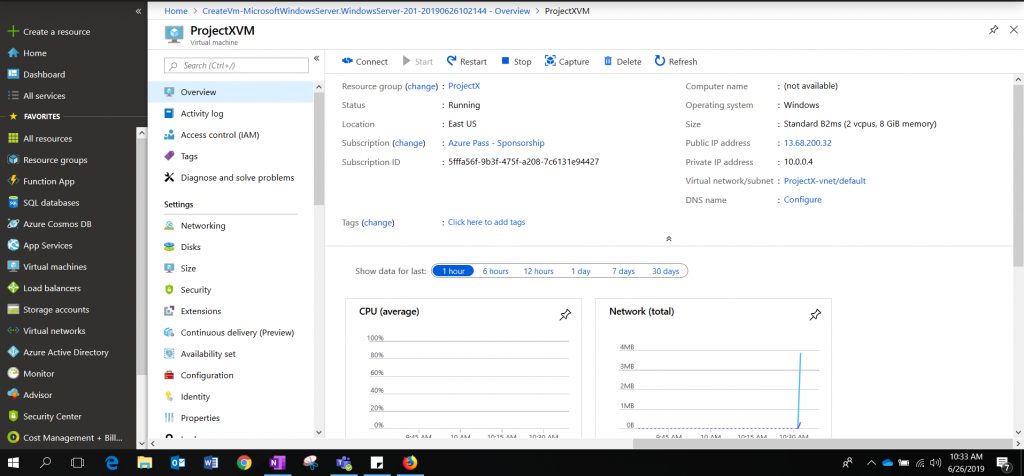Select the 1 hour time range
Viewport: 1024px width, 476px height.
453,271
